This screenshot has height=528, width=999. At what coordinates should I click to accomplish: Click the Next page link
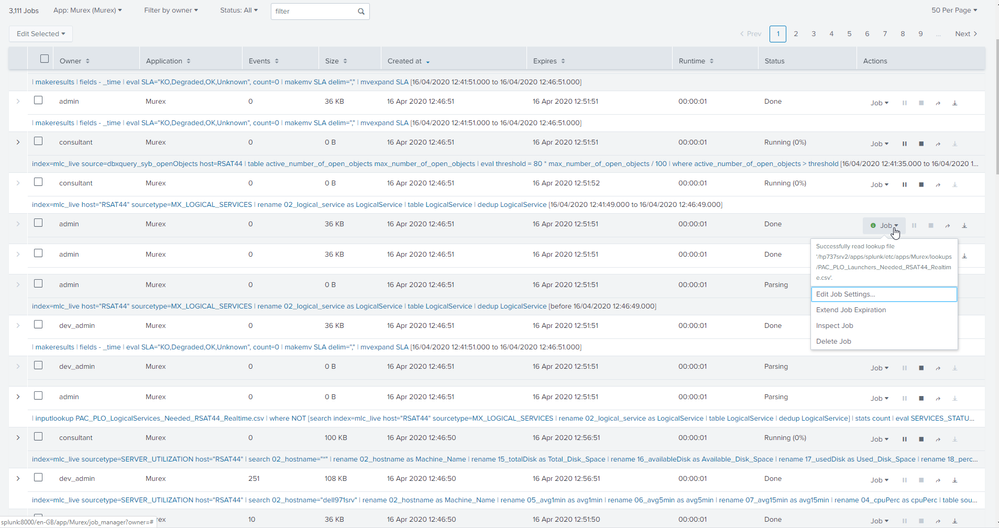click(x=966, y=34)
